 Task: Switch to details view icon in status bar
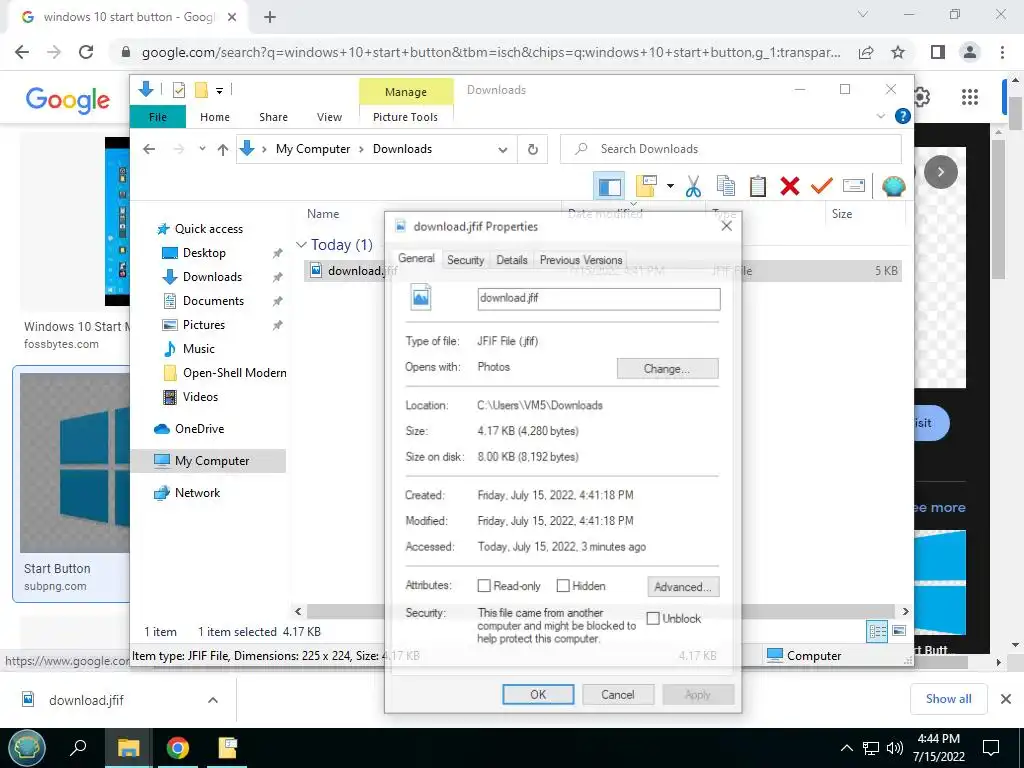877,631
